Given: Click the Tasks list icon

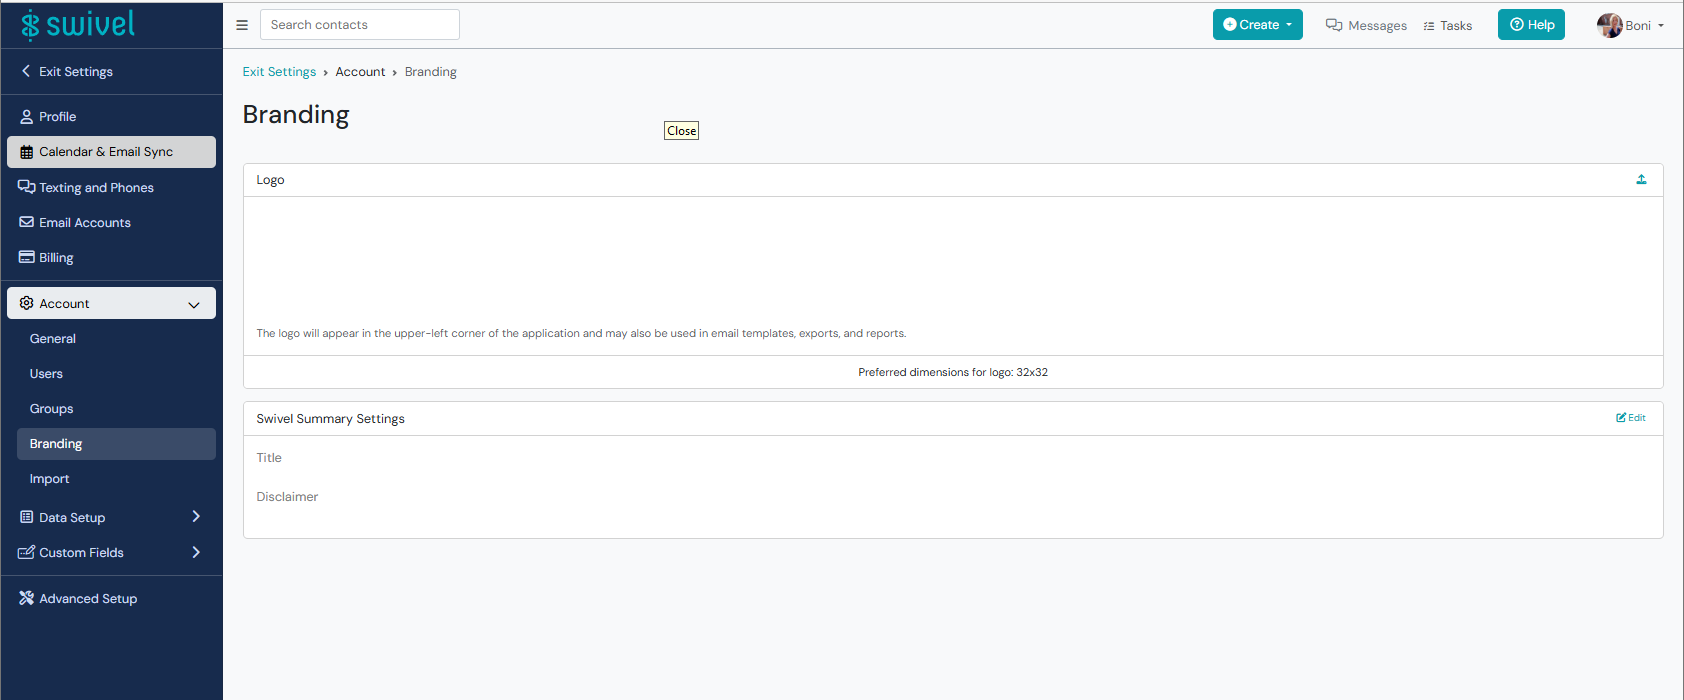Looking at the screenshot, I should pos(1429,26).
